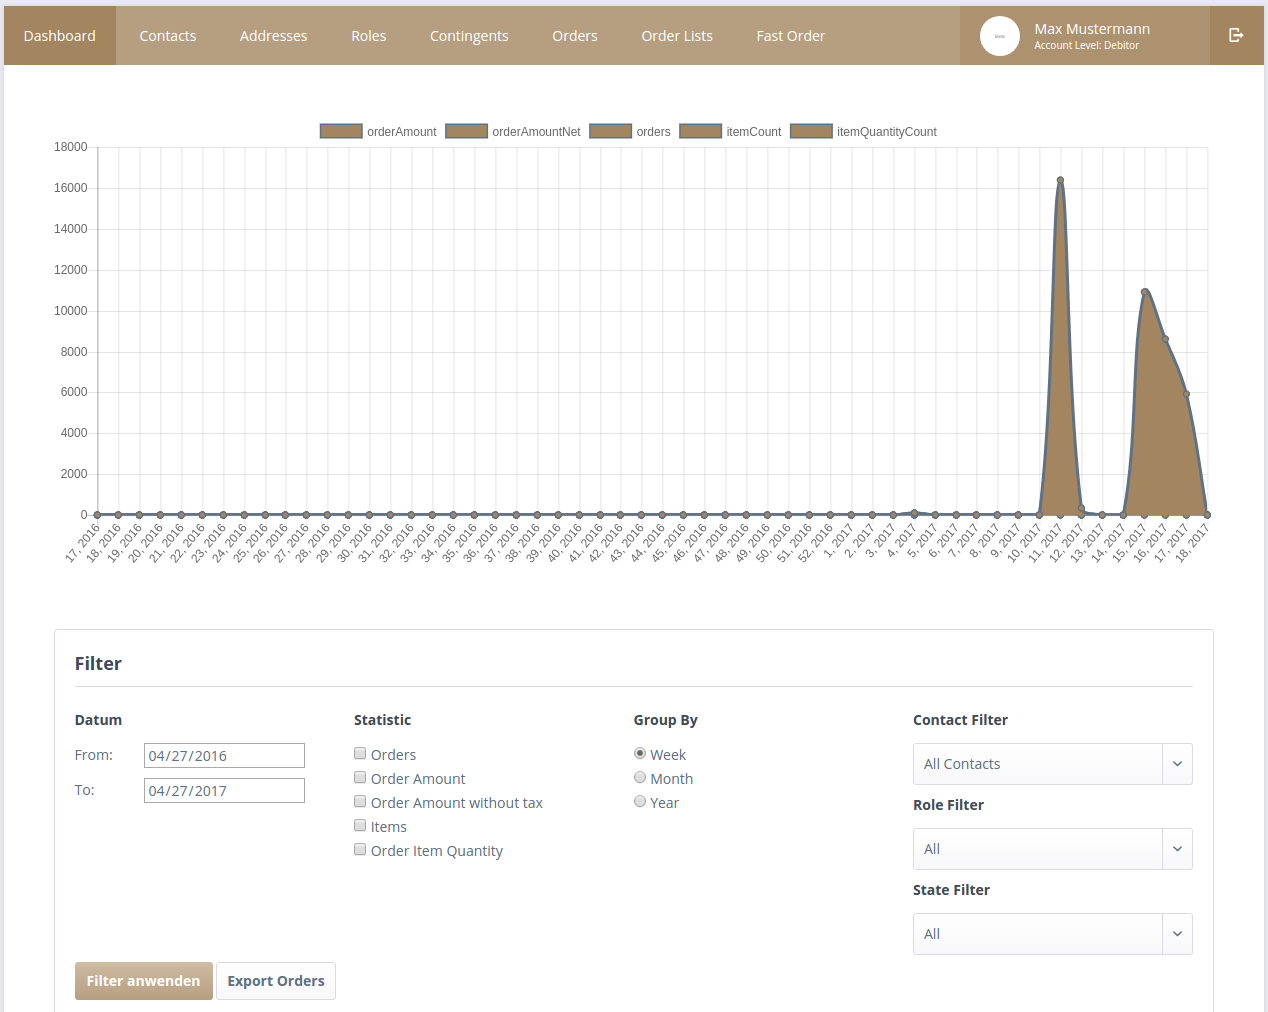Click Max Mustermann's profile avatar
This screenshot has height=1012, width=1268.
999,36
